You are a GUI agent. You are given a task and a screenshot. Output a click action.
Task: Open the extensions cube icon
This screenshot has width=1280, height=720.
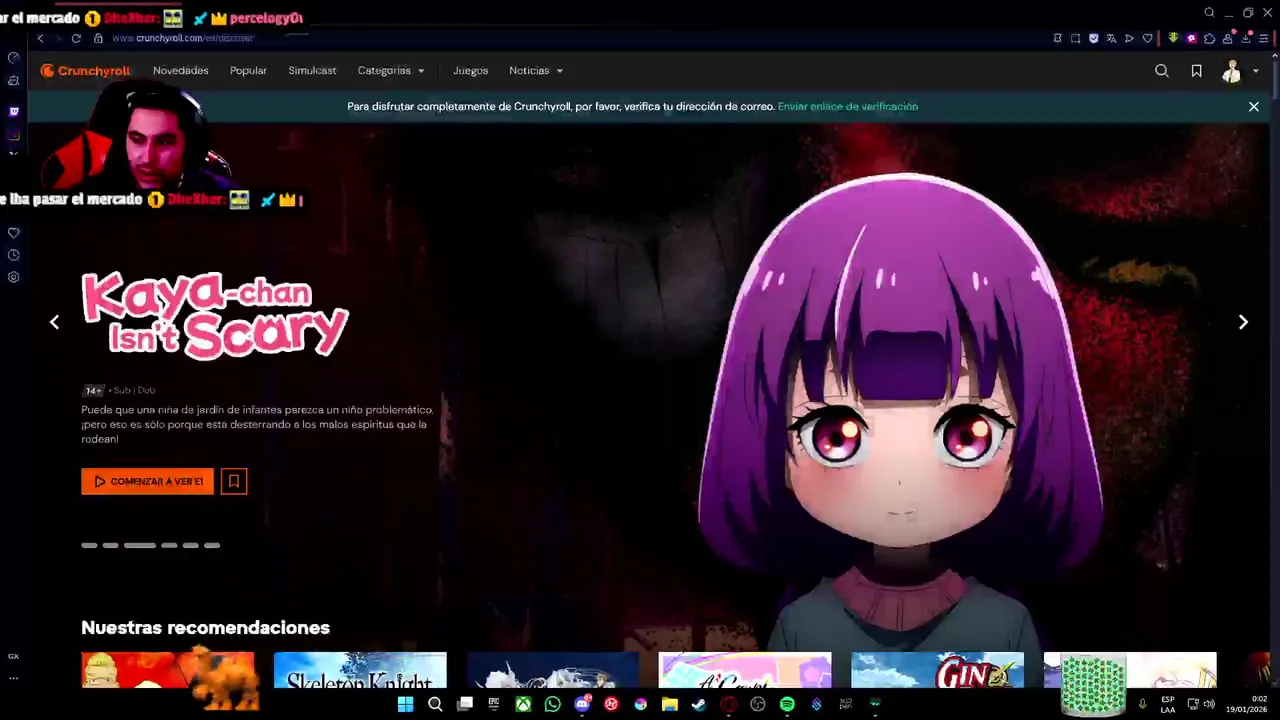tap(1209, 38)
